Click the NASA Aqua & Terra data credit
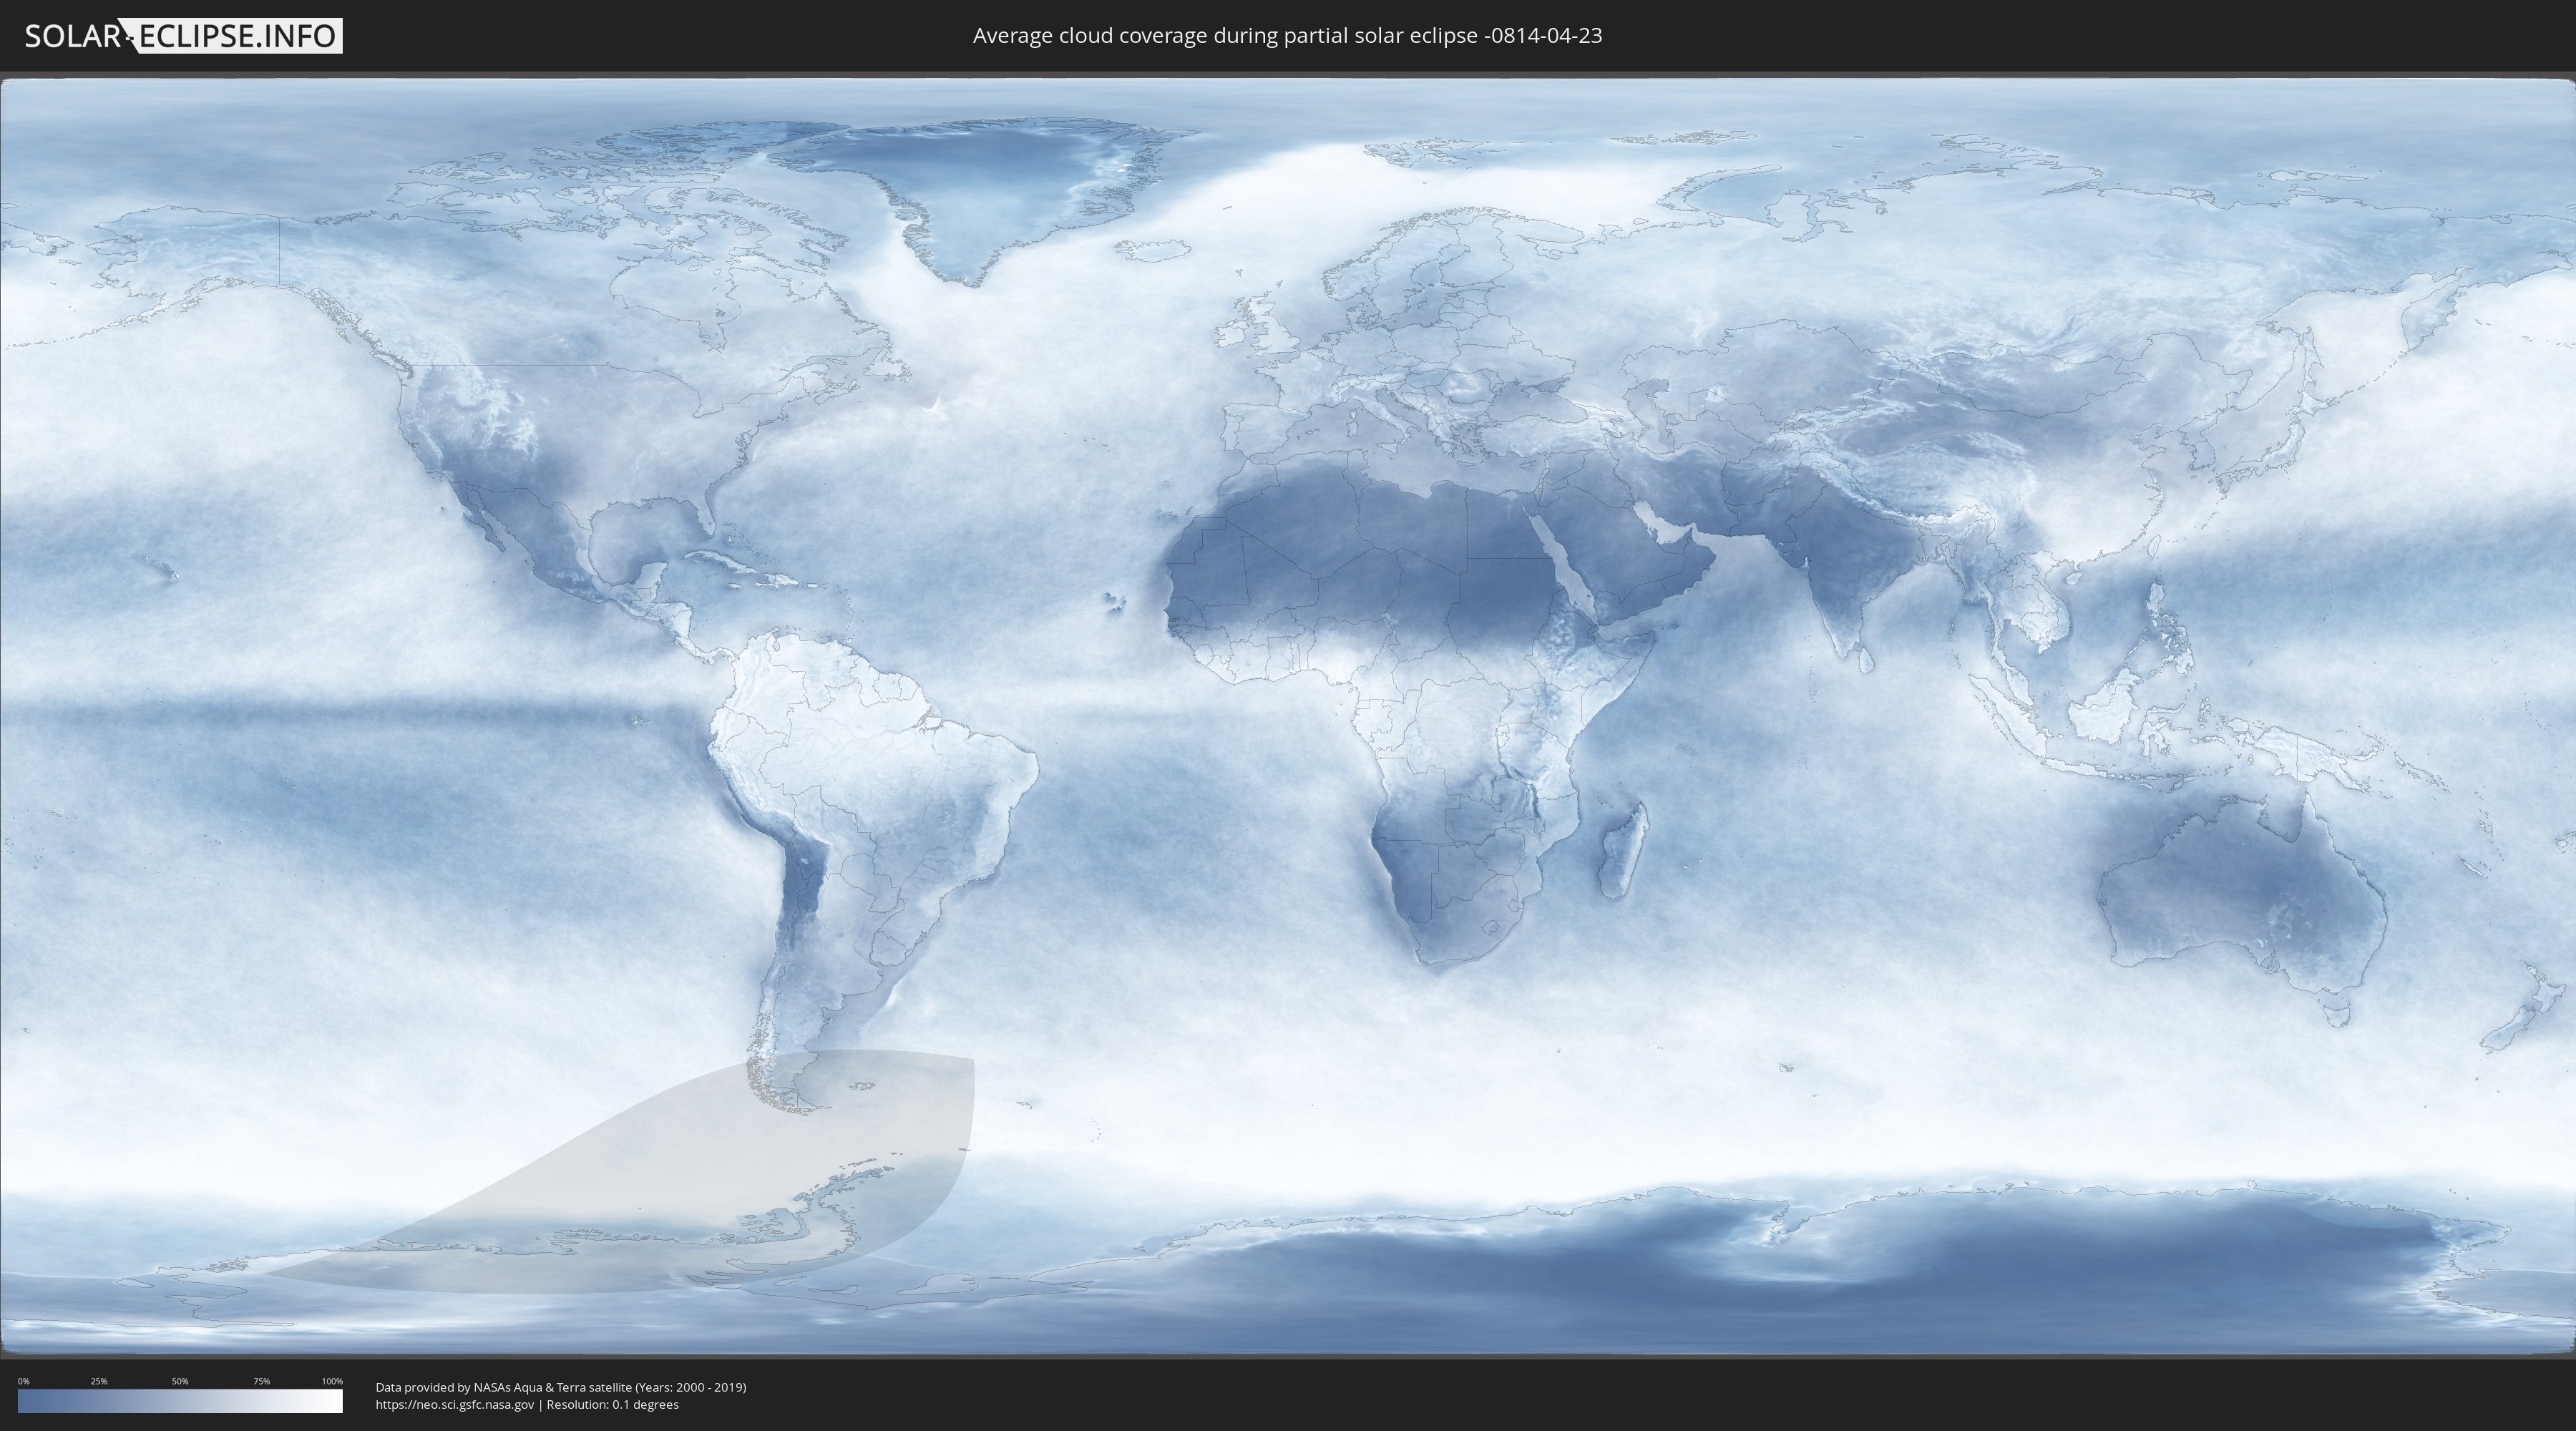2576x1431 pixels. pyautogui.click(x=561, y=1387)
